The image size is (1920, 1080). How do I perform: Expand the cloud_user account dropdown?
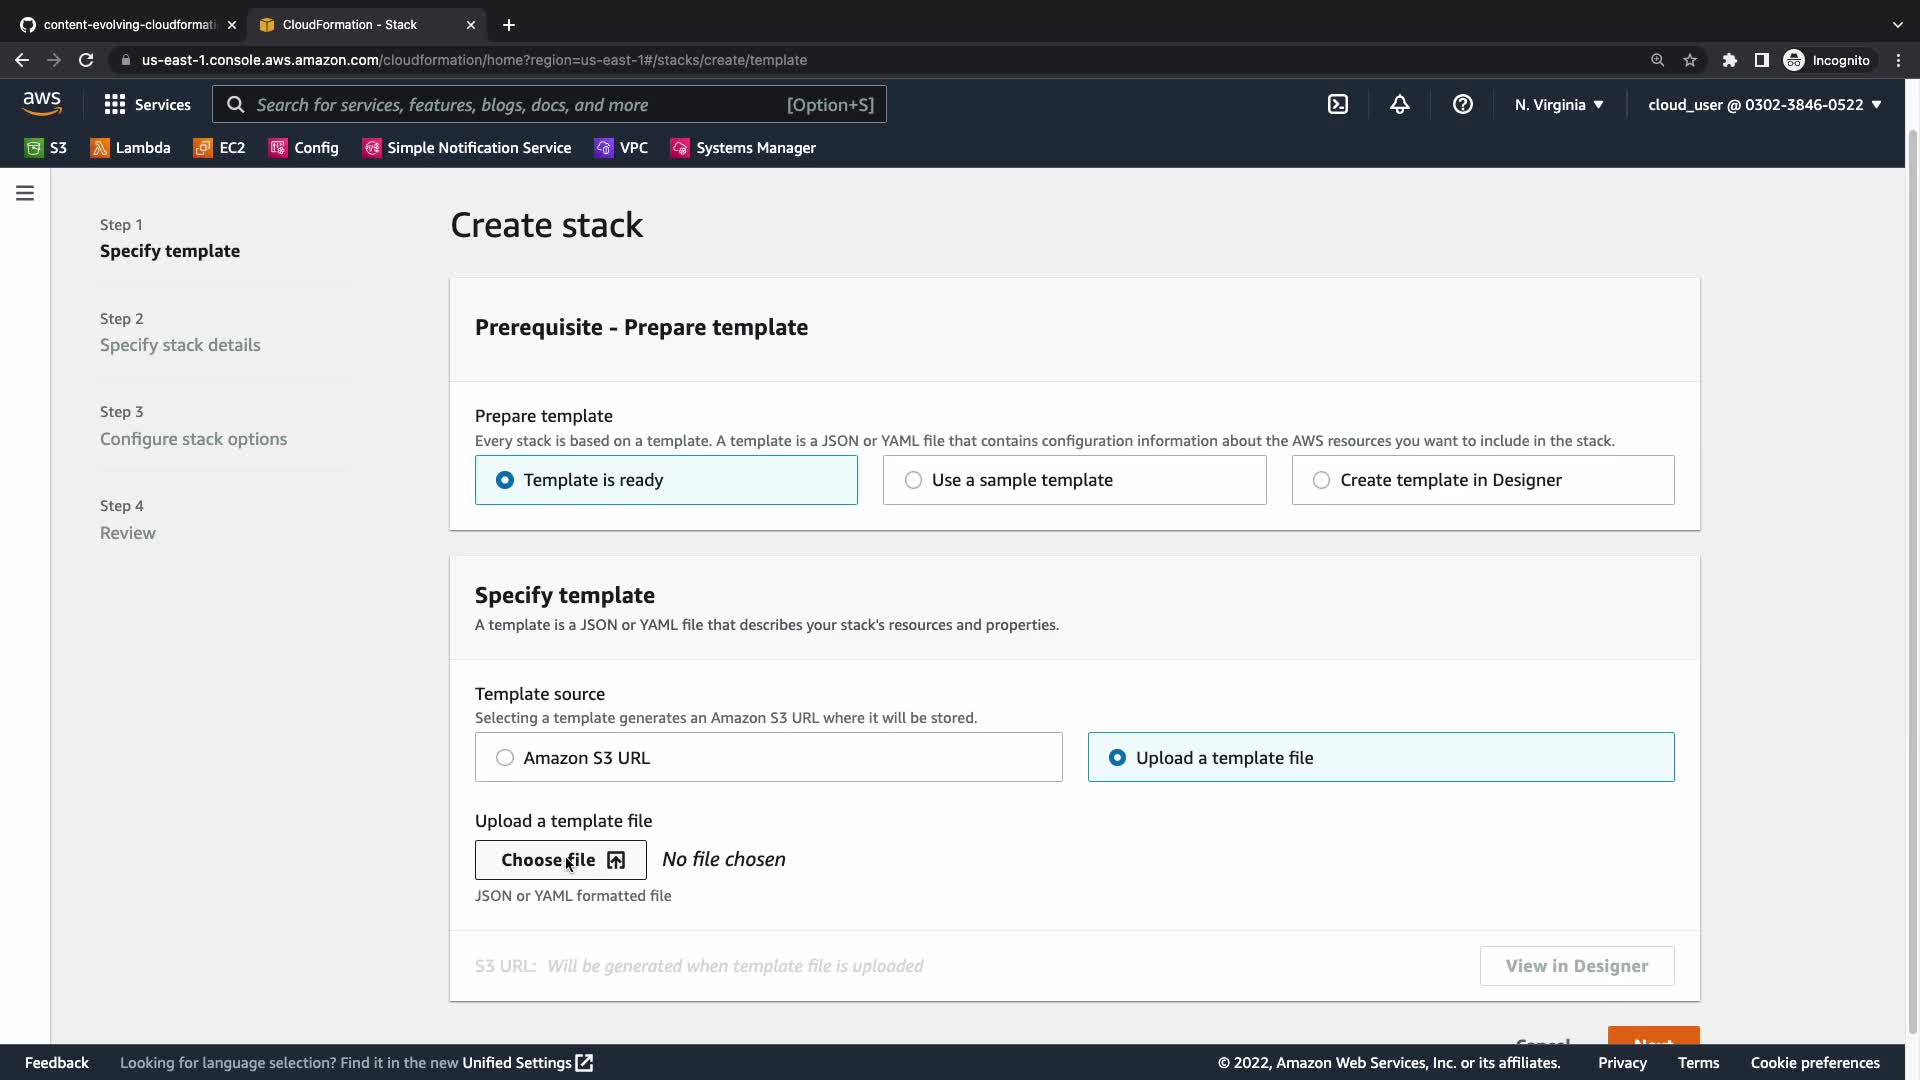[1764, 105]
